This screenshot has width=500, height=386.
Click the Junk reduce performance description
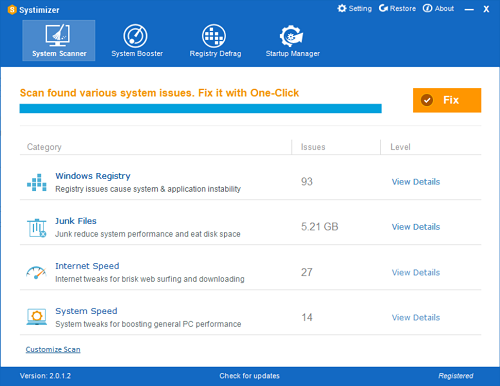[148, 234]
